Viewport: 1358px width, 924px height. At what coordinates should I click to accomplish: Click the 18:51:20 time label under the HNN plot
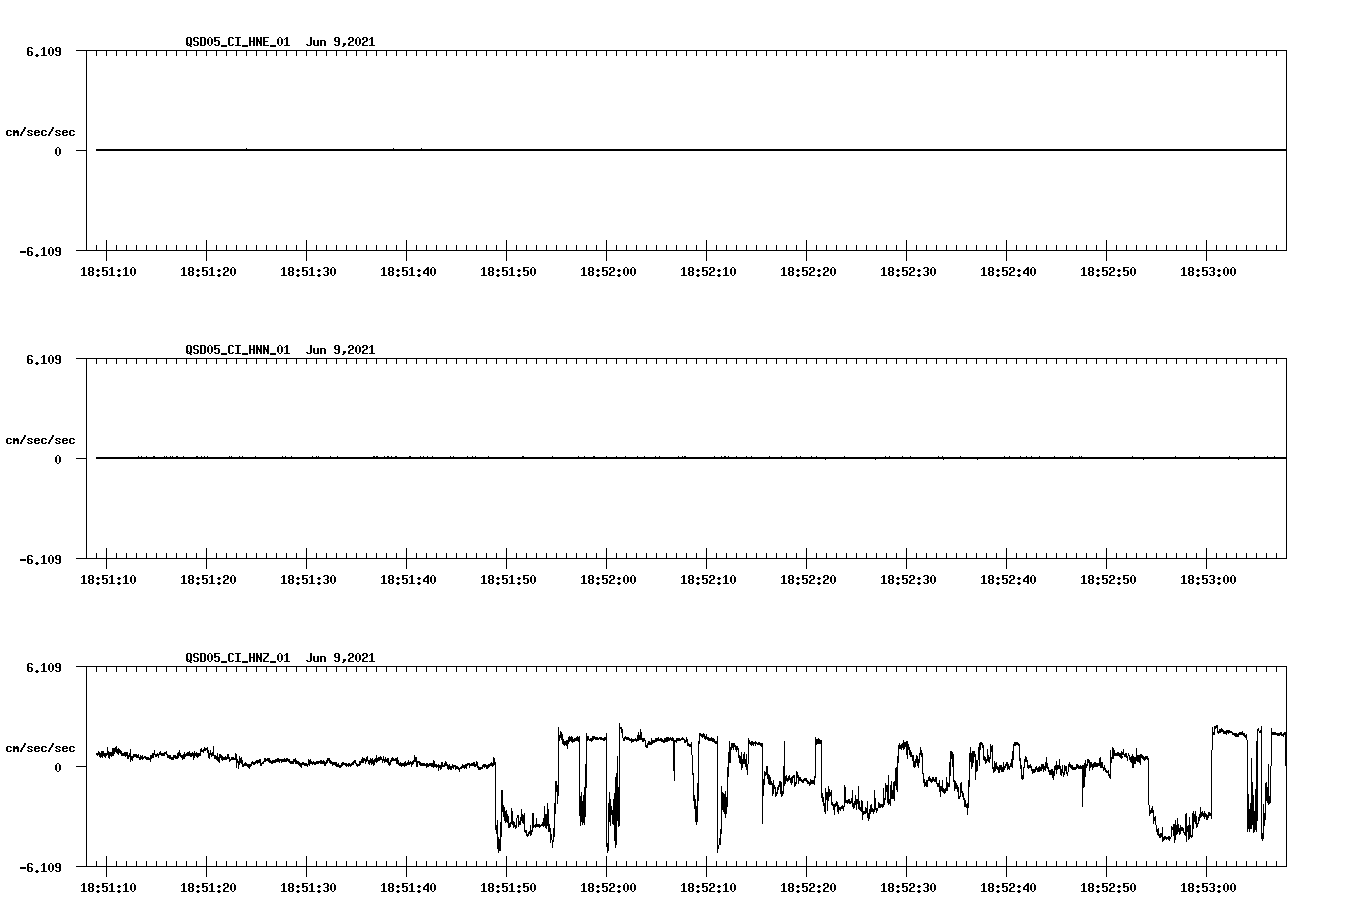coord(208,580)
